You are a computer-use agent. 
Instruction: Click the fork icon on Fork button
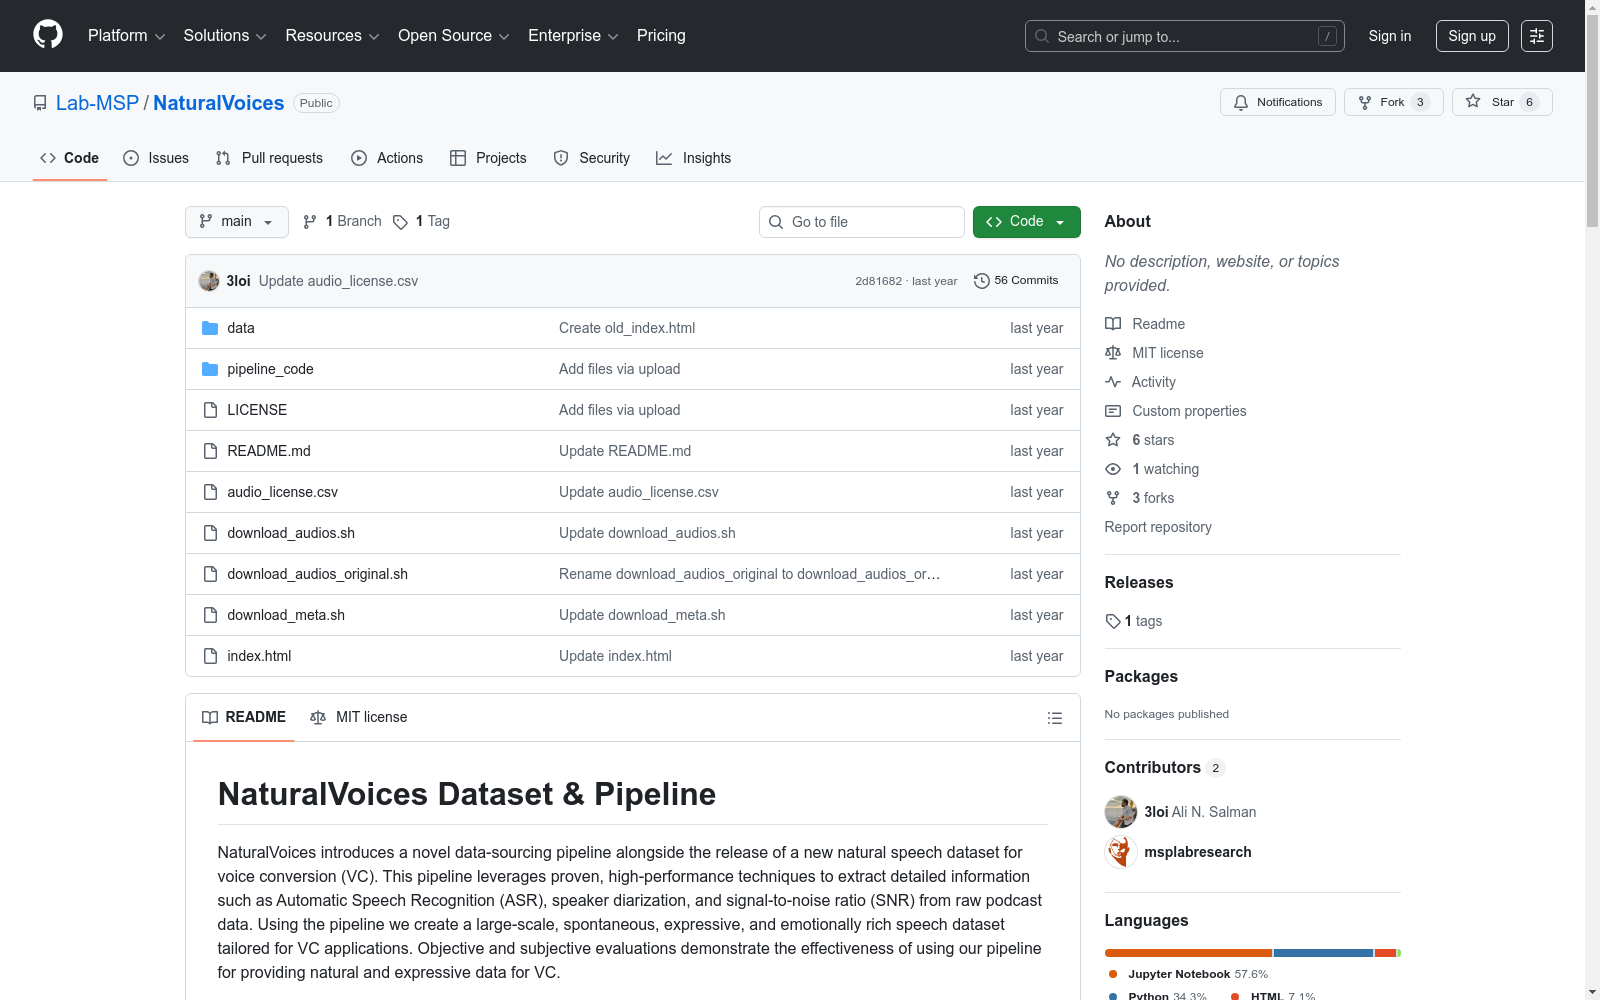pyautogui.click(x=1365, y=102)
